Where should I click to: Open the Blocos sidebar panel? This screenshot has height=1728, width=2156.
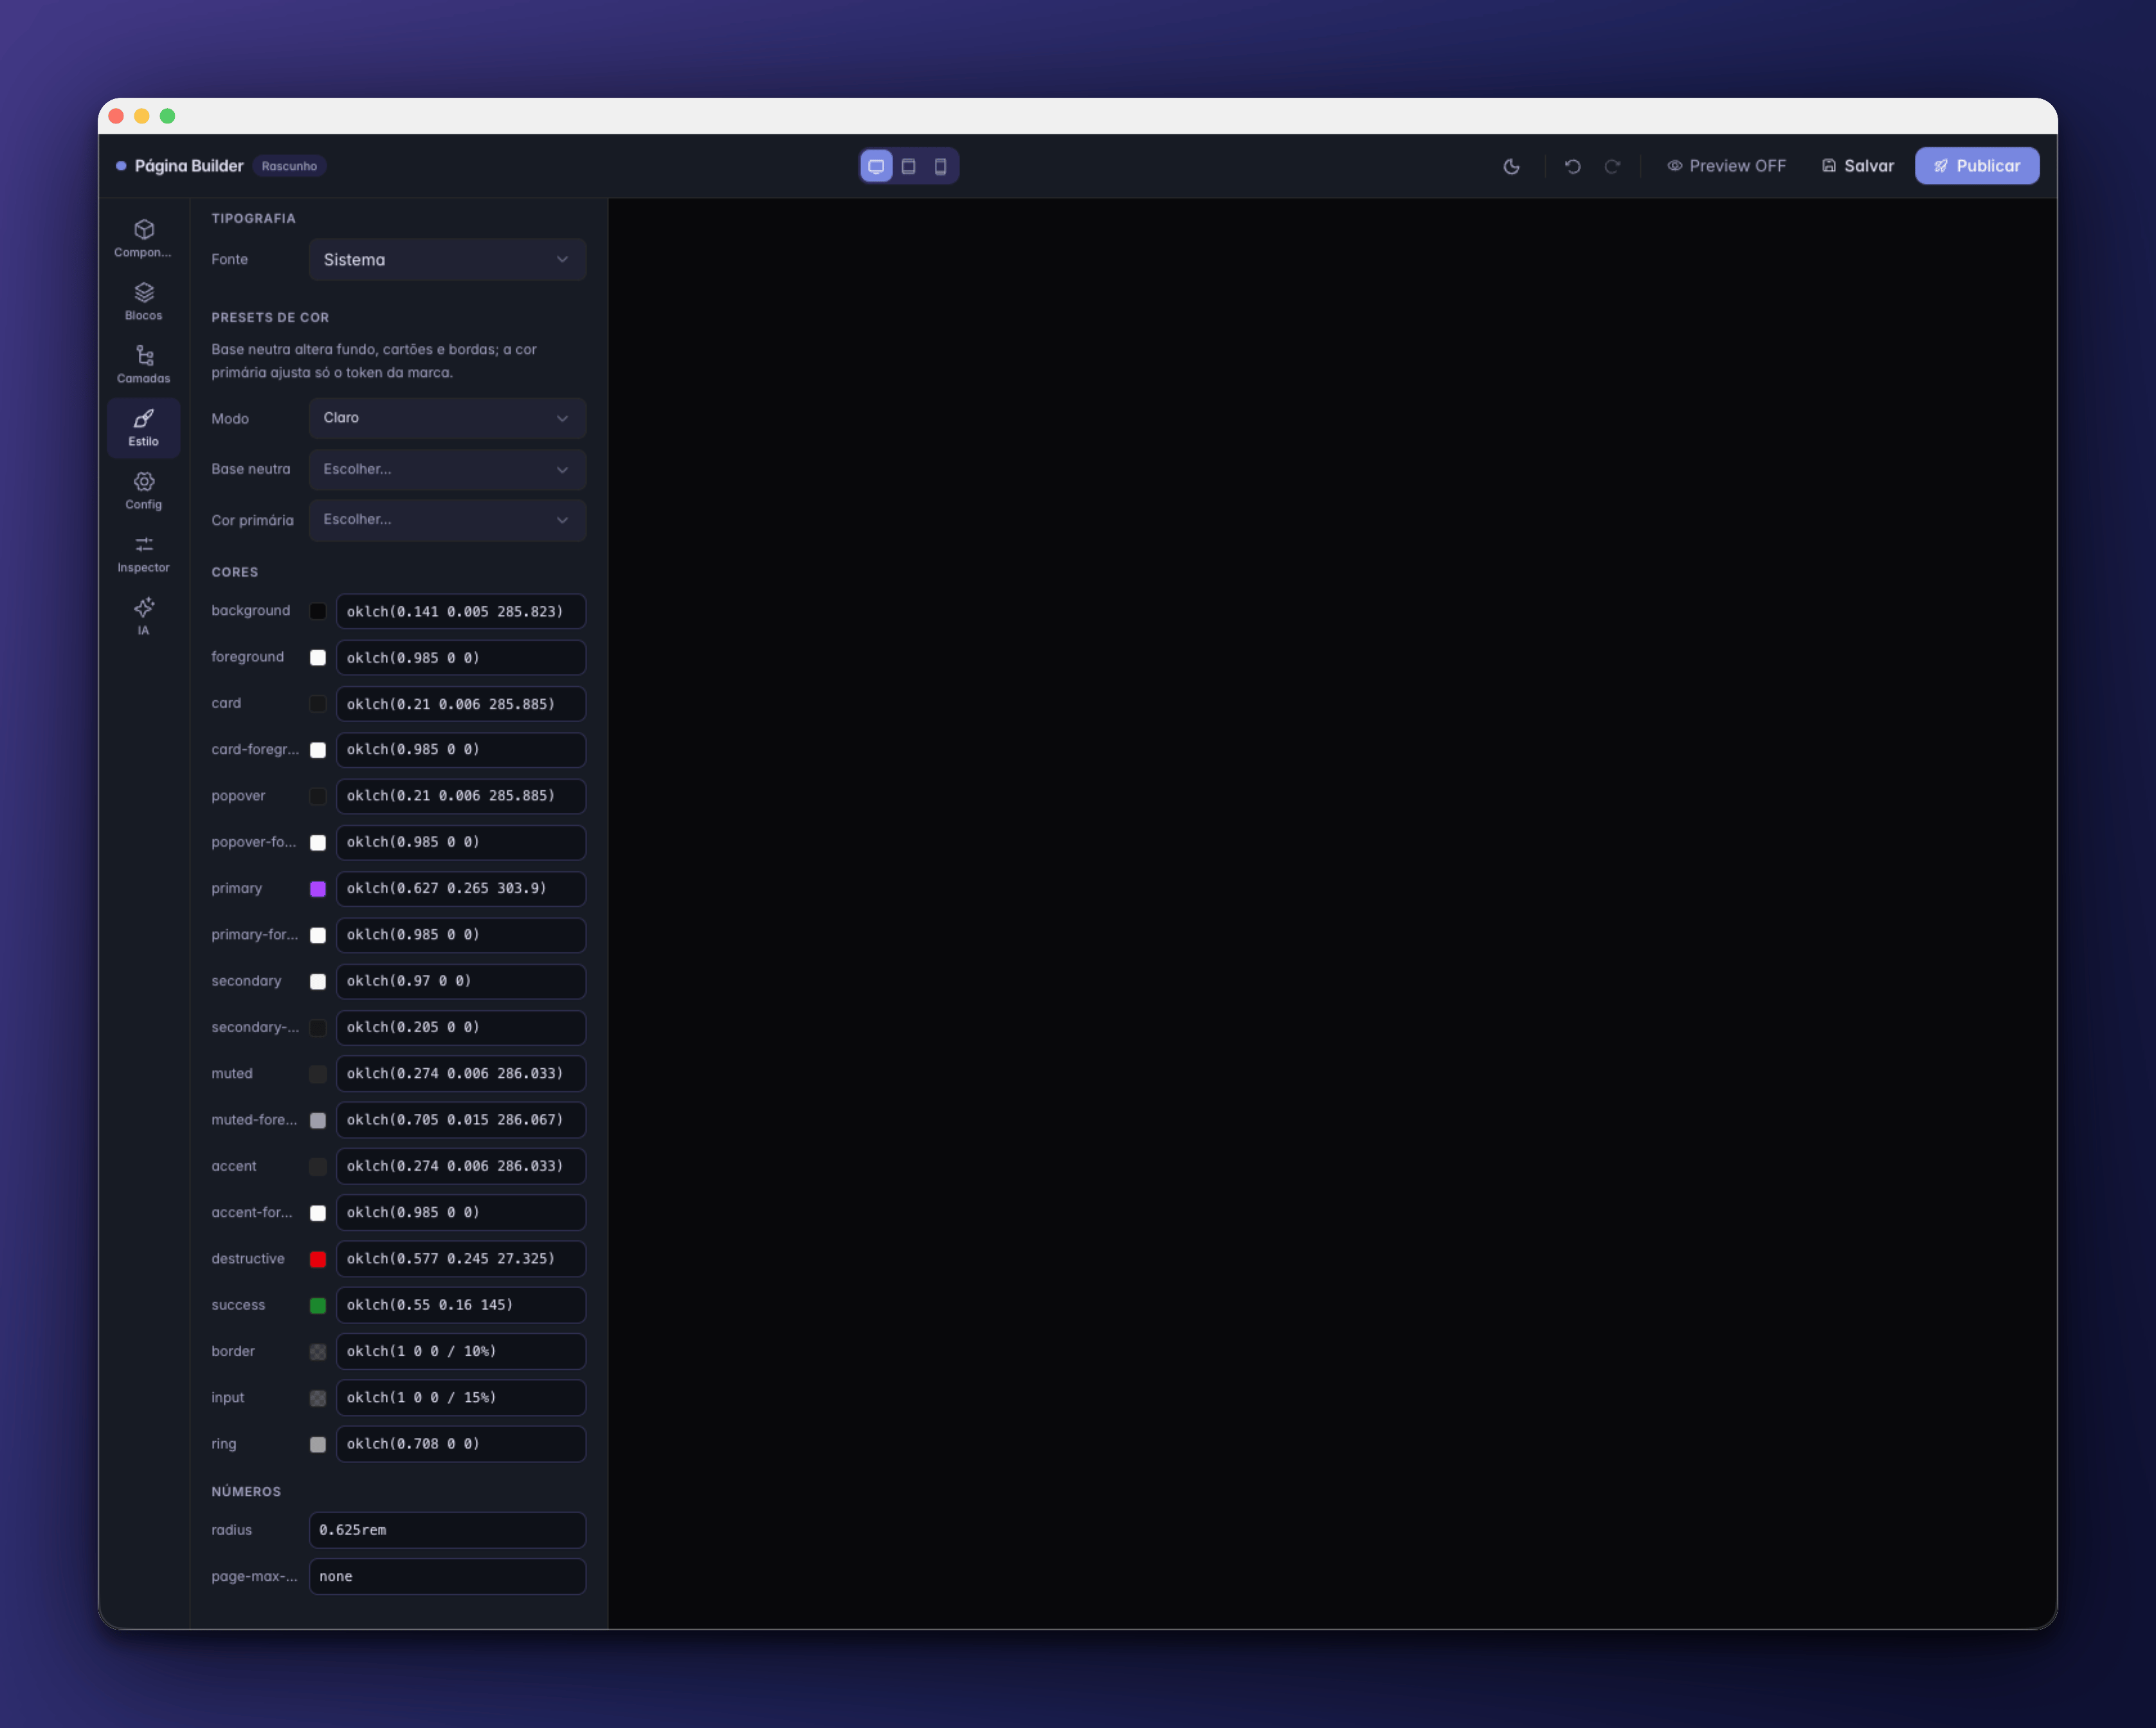pos(143,302)
